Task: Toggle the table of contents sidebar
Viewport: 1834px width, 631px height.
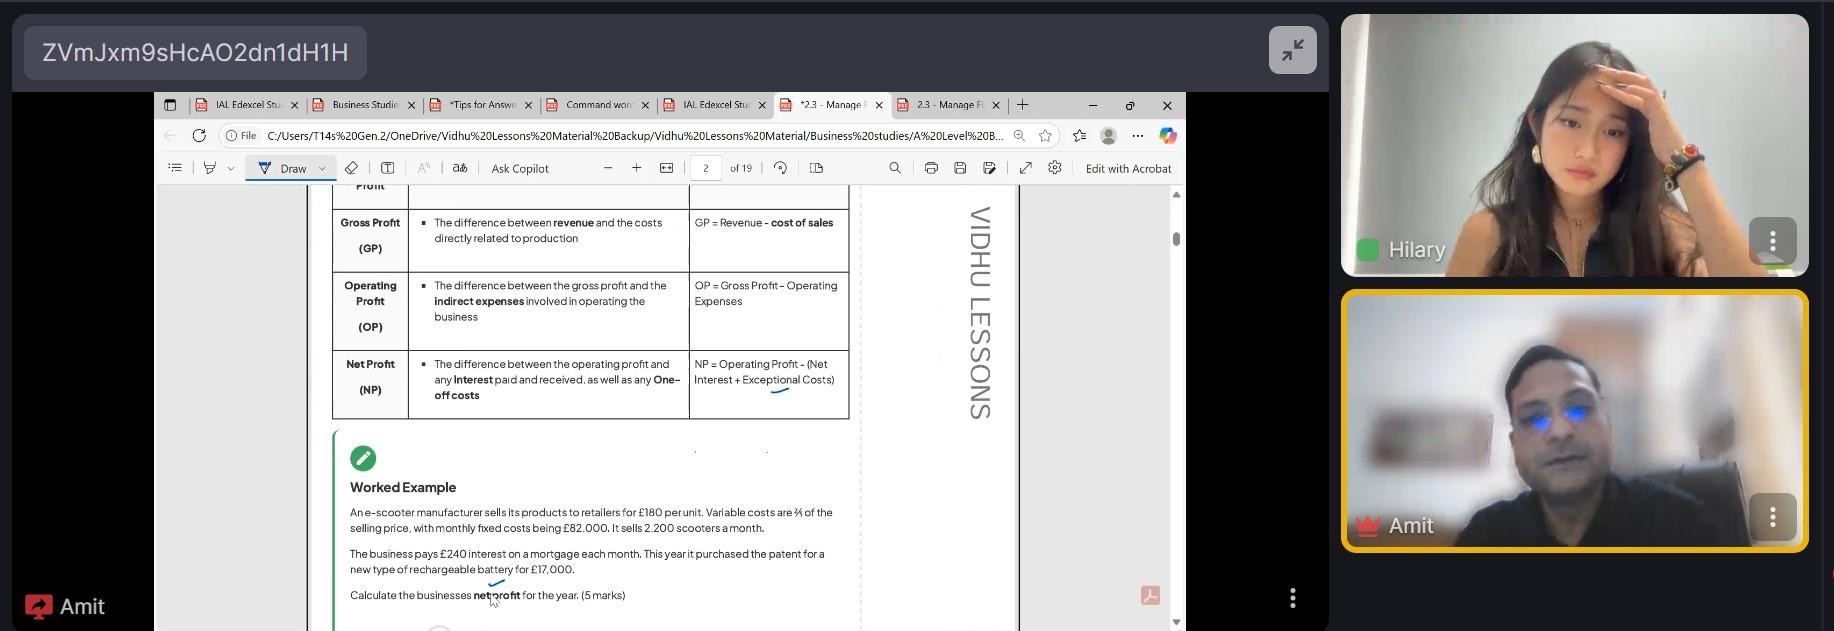Action: tap(175, 168)
